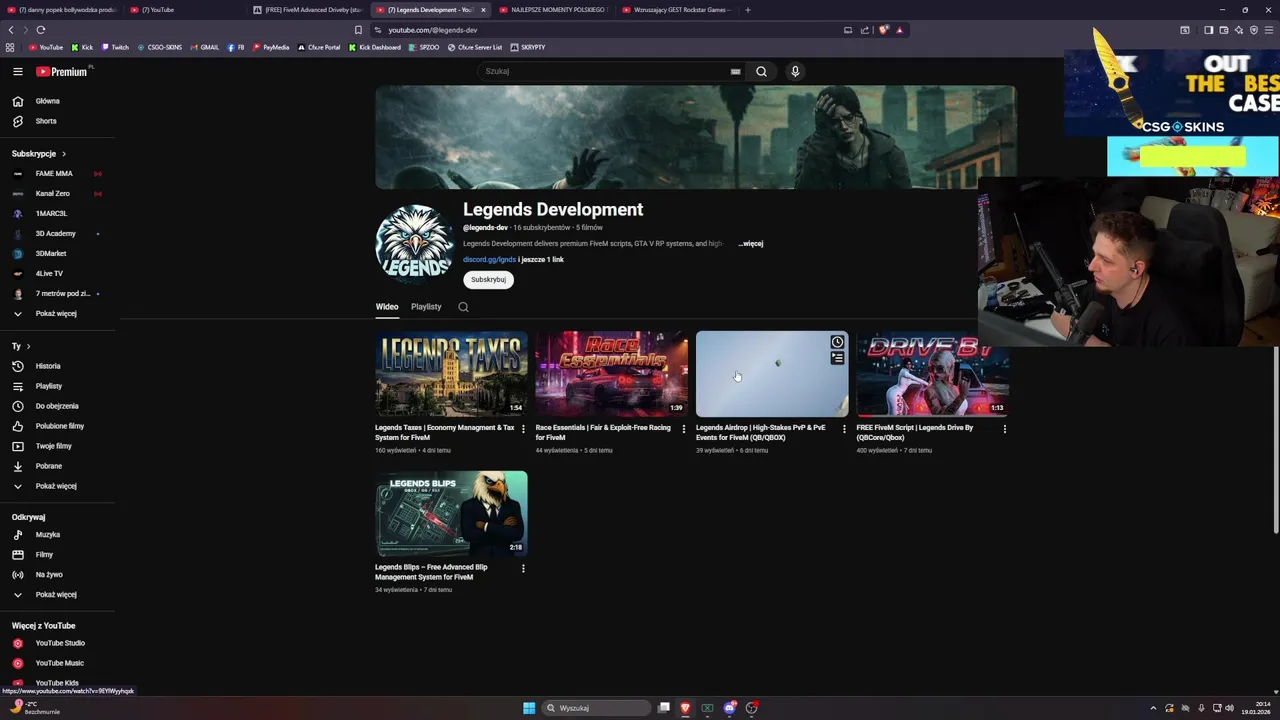
Task: Switch to FiveM Advanced Driveby browser tab
Action: [306, 10]
